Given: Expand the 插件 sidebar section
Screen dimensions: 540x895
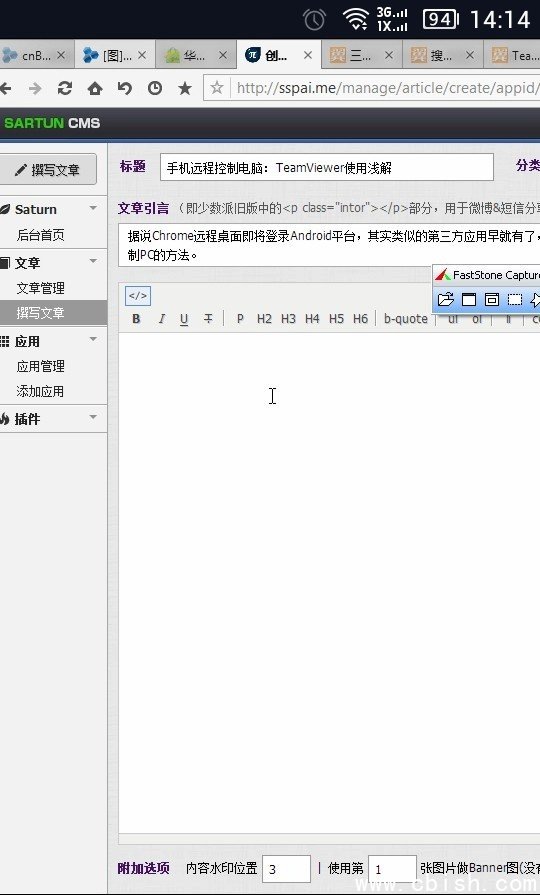Looking at the screenshot, I should pos(93,417).
